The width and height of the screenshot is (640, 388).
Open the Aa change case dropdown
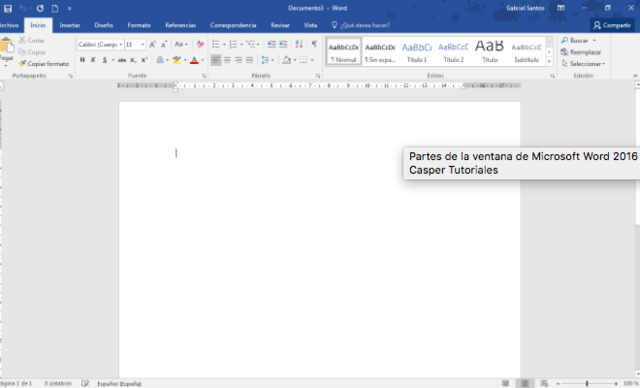tap(181, 44)
